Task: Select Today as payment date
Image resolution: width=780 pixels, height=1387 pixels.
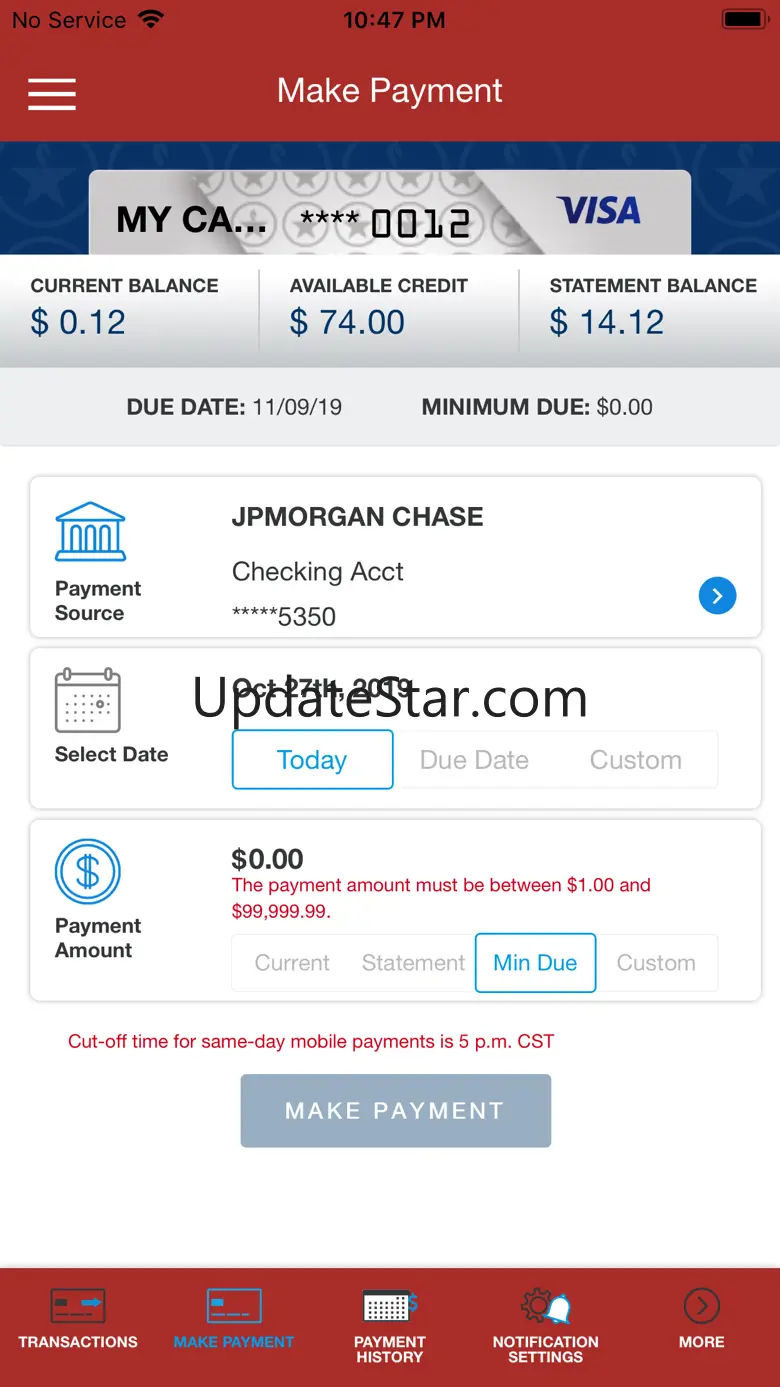Action: (312, 760)
